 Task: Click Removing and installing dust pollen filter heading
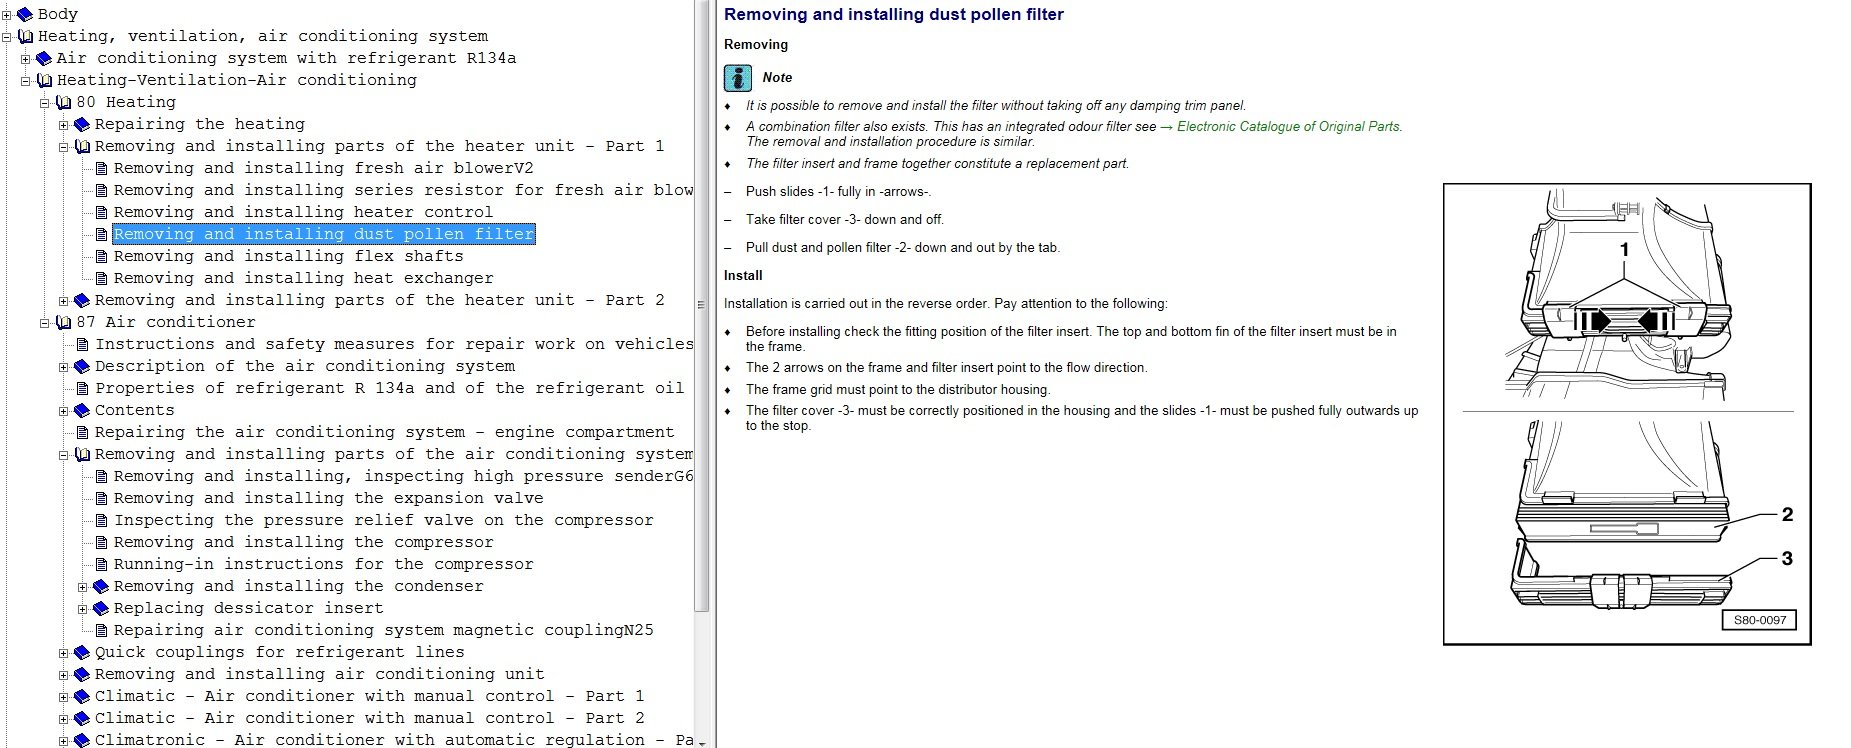[x=894, y=15]
